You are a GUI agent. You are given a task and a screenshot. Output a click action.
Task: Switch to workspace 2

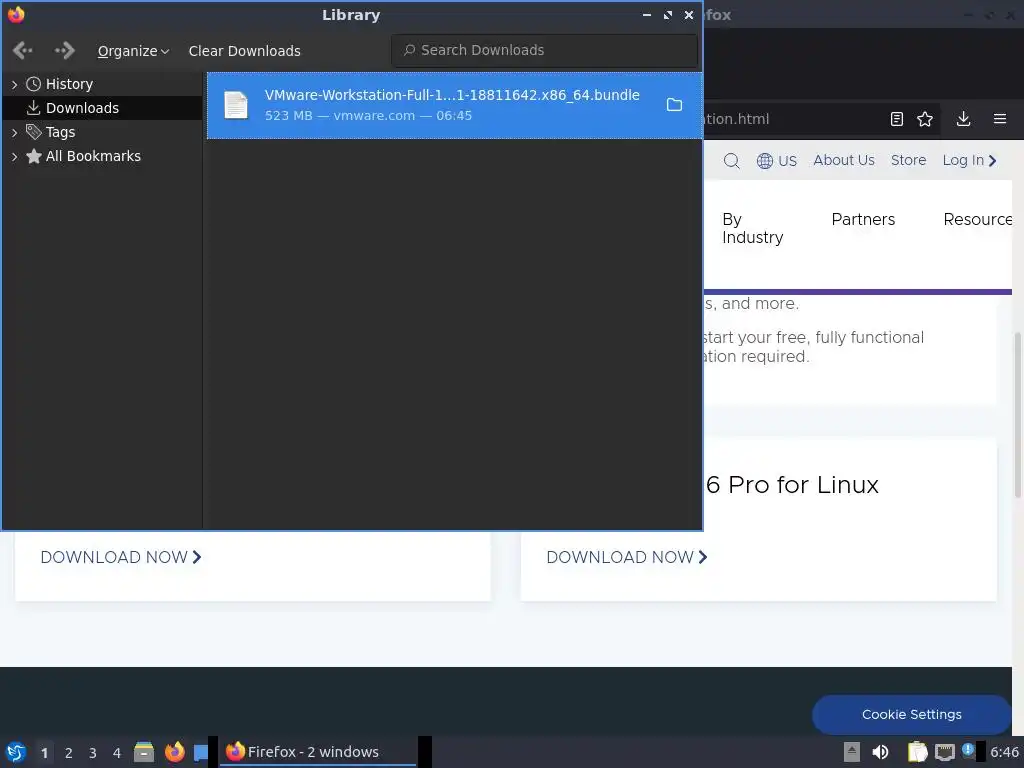69,753
